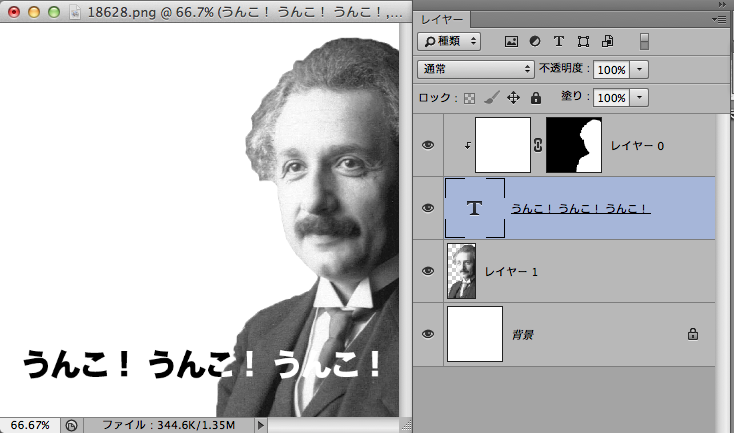The width and height of the screenshot is (734, 433).
Task: Open status bar info arrow menu
Action: point(261,425)
